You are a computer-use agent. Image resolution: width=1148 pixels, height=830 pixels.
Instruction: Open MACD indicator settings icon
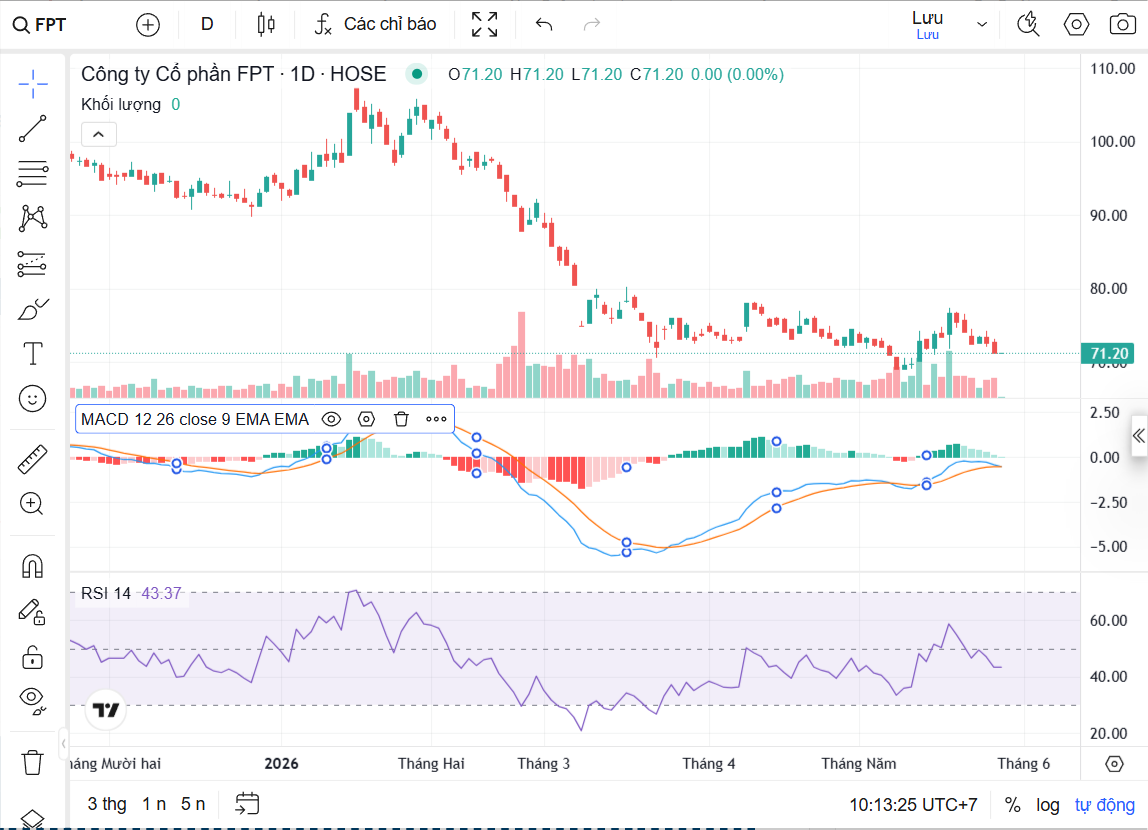tap(366, 419)
